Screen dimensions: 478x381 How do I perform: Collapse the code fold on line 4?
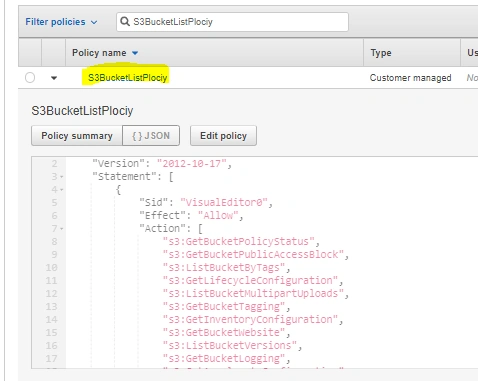pos(62,190)
